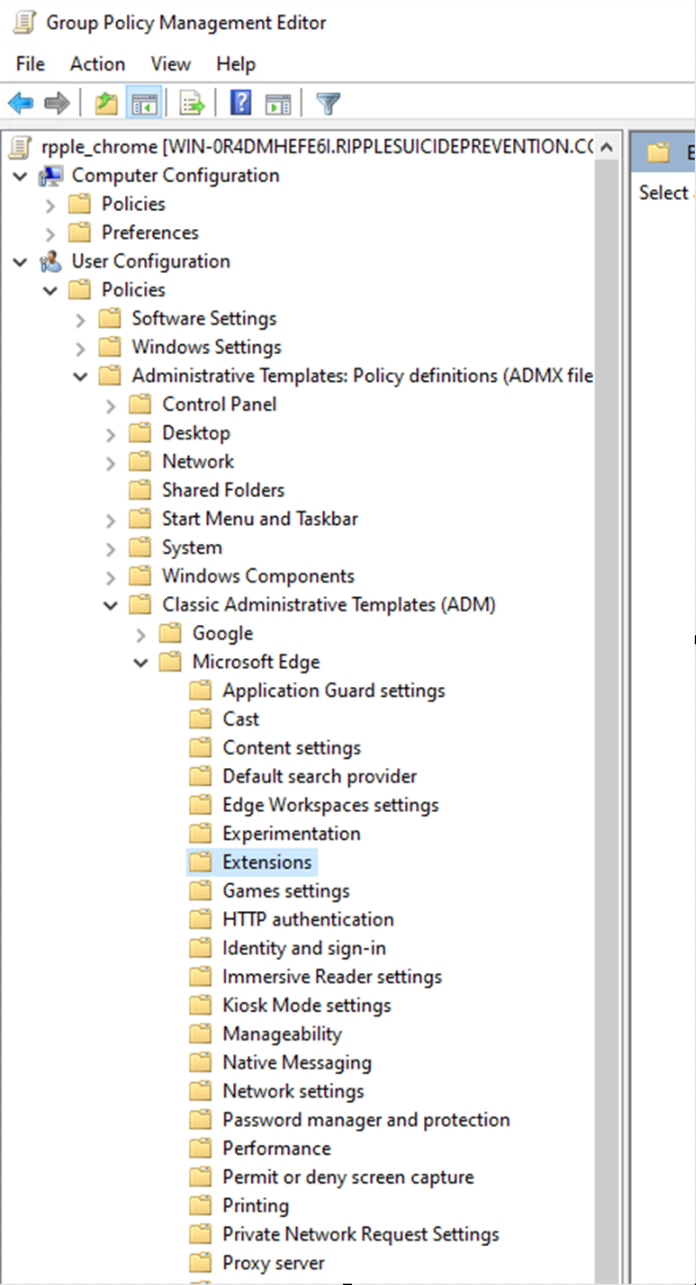Select Immersive Reader settings
The image size is (696, 1285).
click(332, 977)
